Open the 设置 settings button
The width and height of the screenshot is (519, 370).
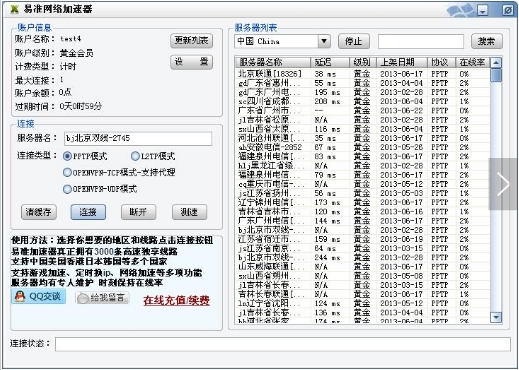pyautogui.click(x=191, y=62)
